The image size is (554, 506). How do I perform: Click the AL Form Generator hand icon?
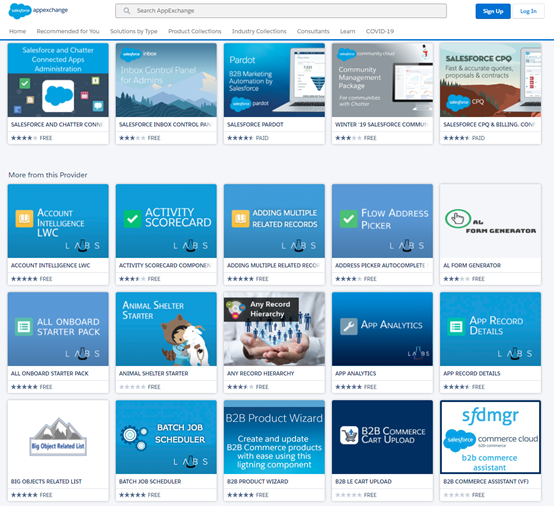pyautogui.click(x=458, y=219)
